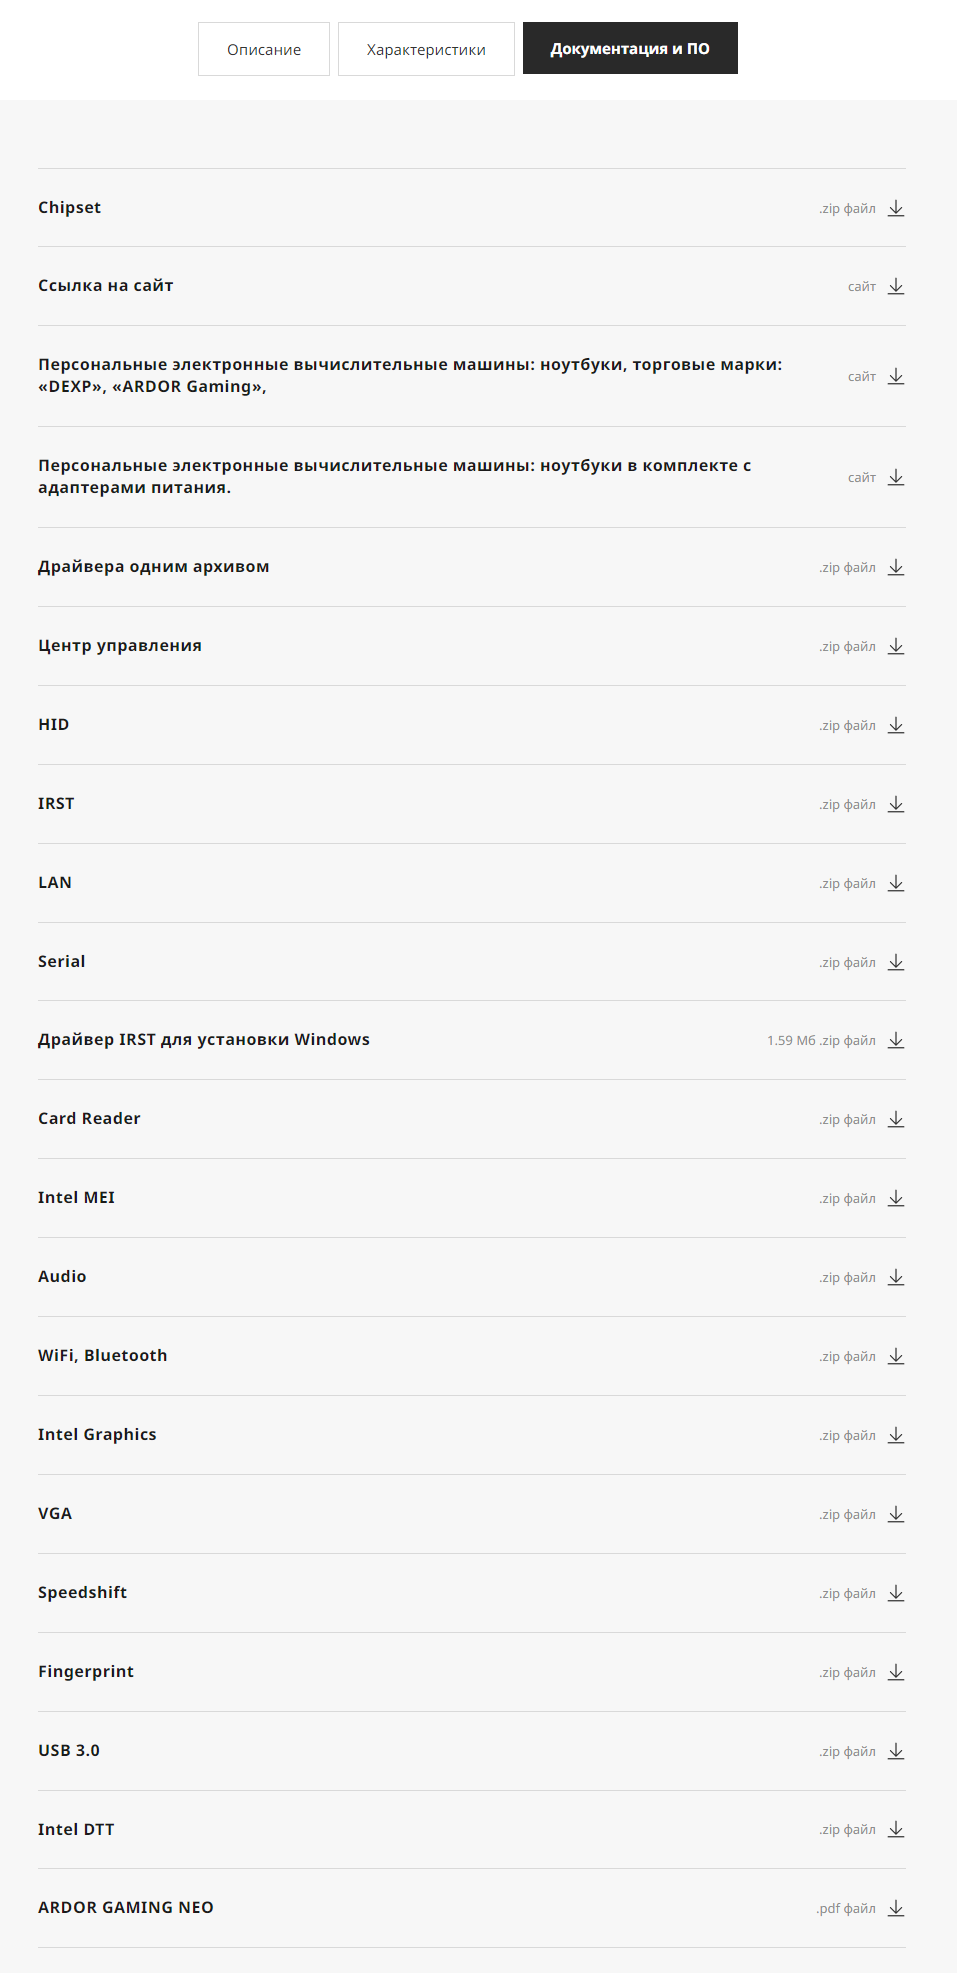The image size is (957, 1973).
Task: Click download icon for Card Reader
Action: click(x=896, y=1119)
